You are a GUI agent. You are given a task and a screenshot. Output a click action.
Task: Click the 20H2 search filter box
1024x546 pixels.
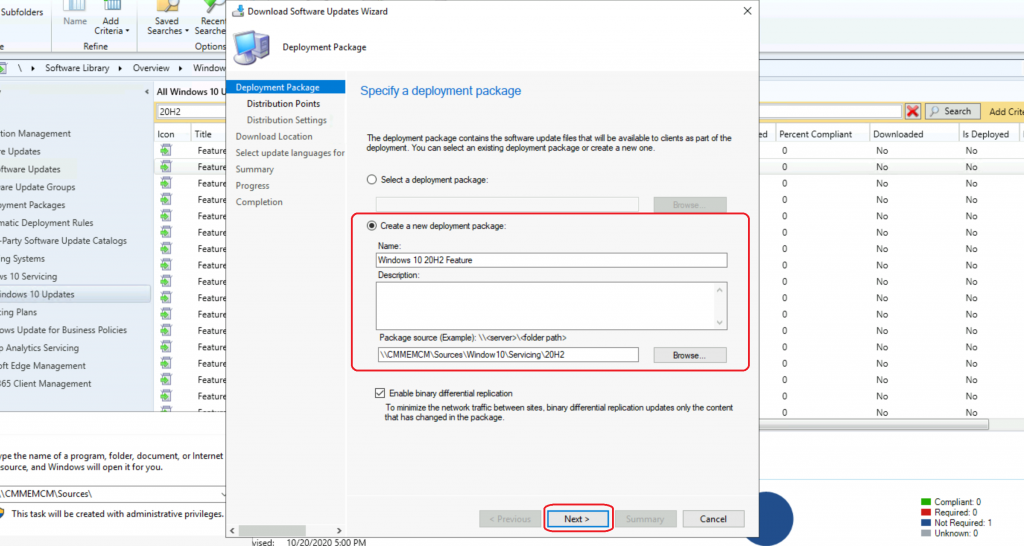(x=191, y=112)
